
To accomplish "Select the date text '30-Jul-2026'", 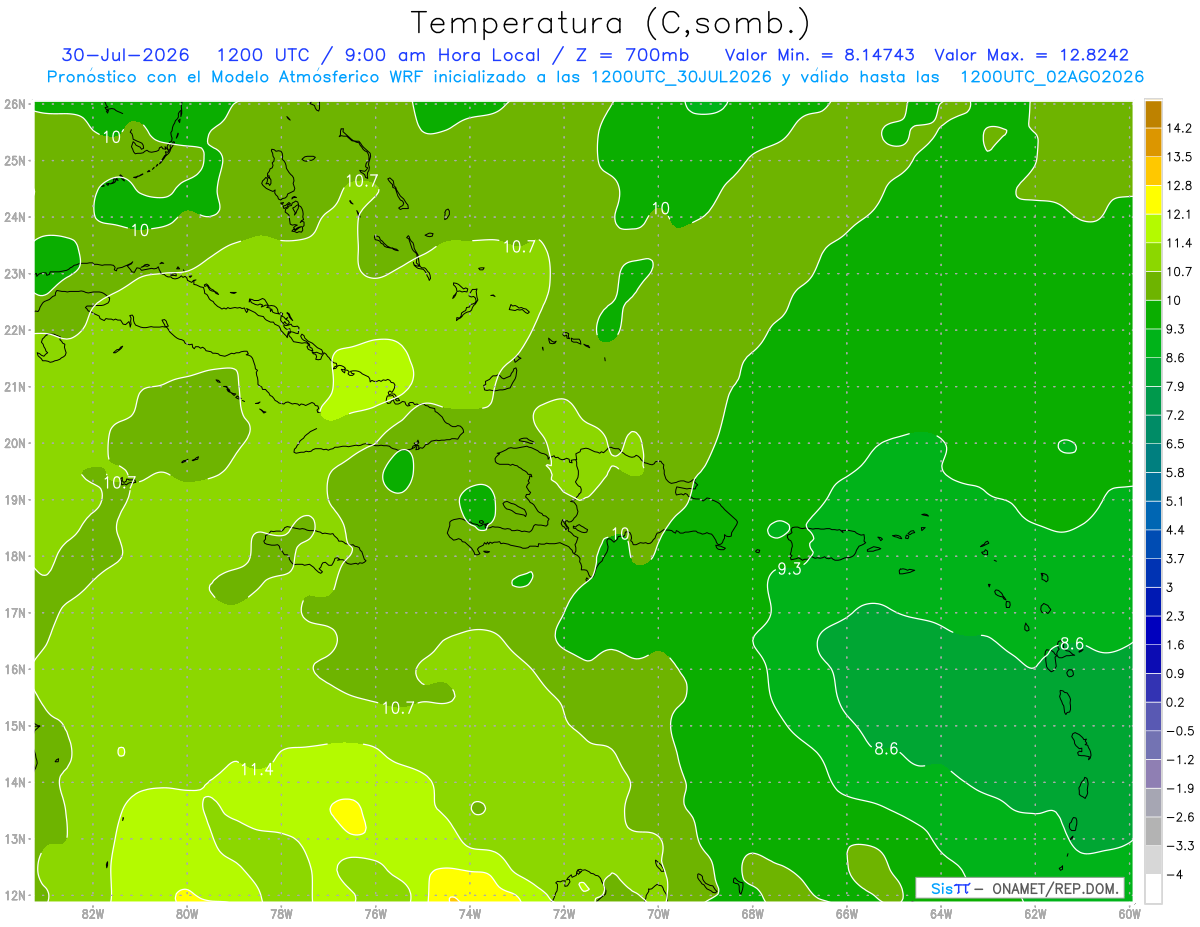I will point(125,55).
